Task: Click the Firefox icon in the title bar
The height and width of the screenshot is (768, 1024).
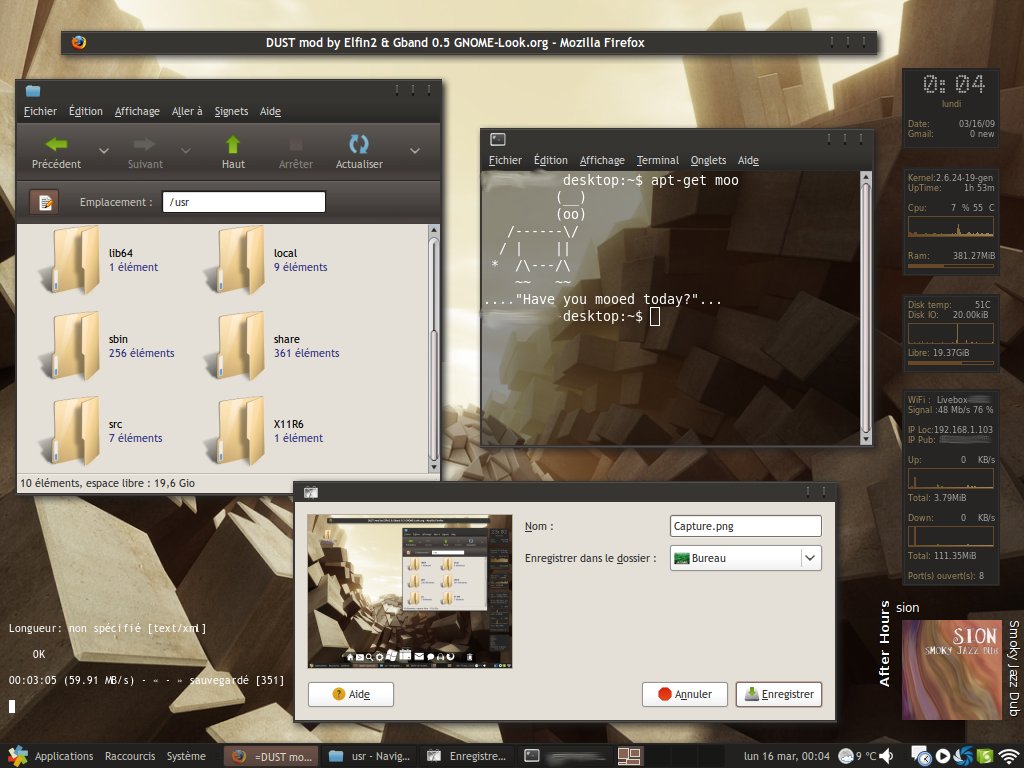Action: (78, 42)
